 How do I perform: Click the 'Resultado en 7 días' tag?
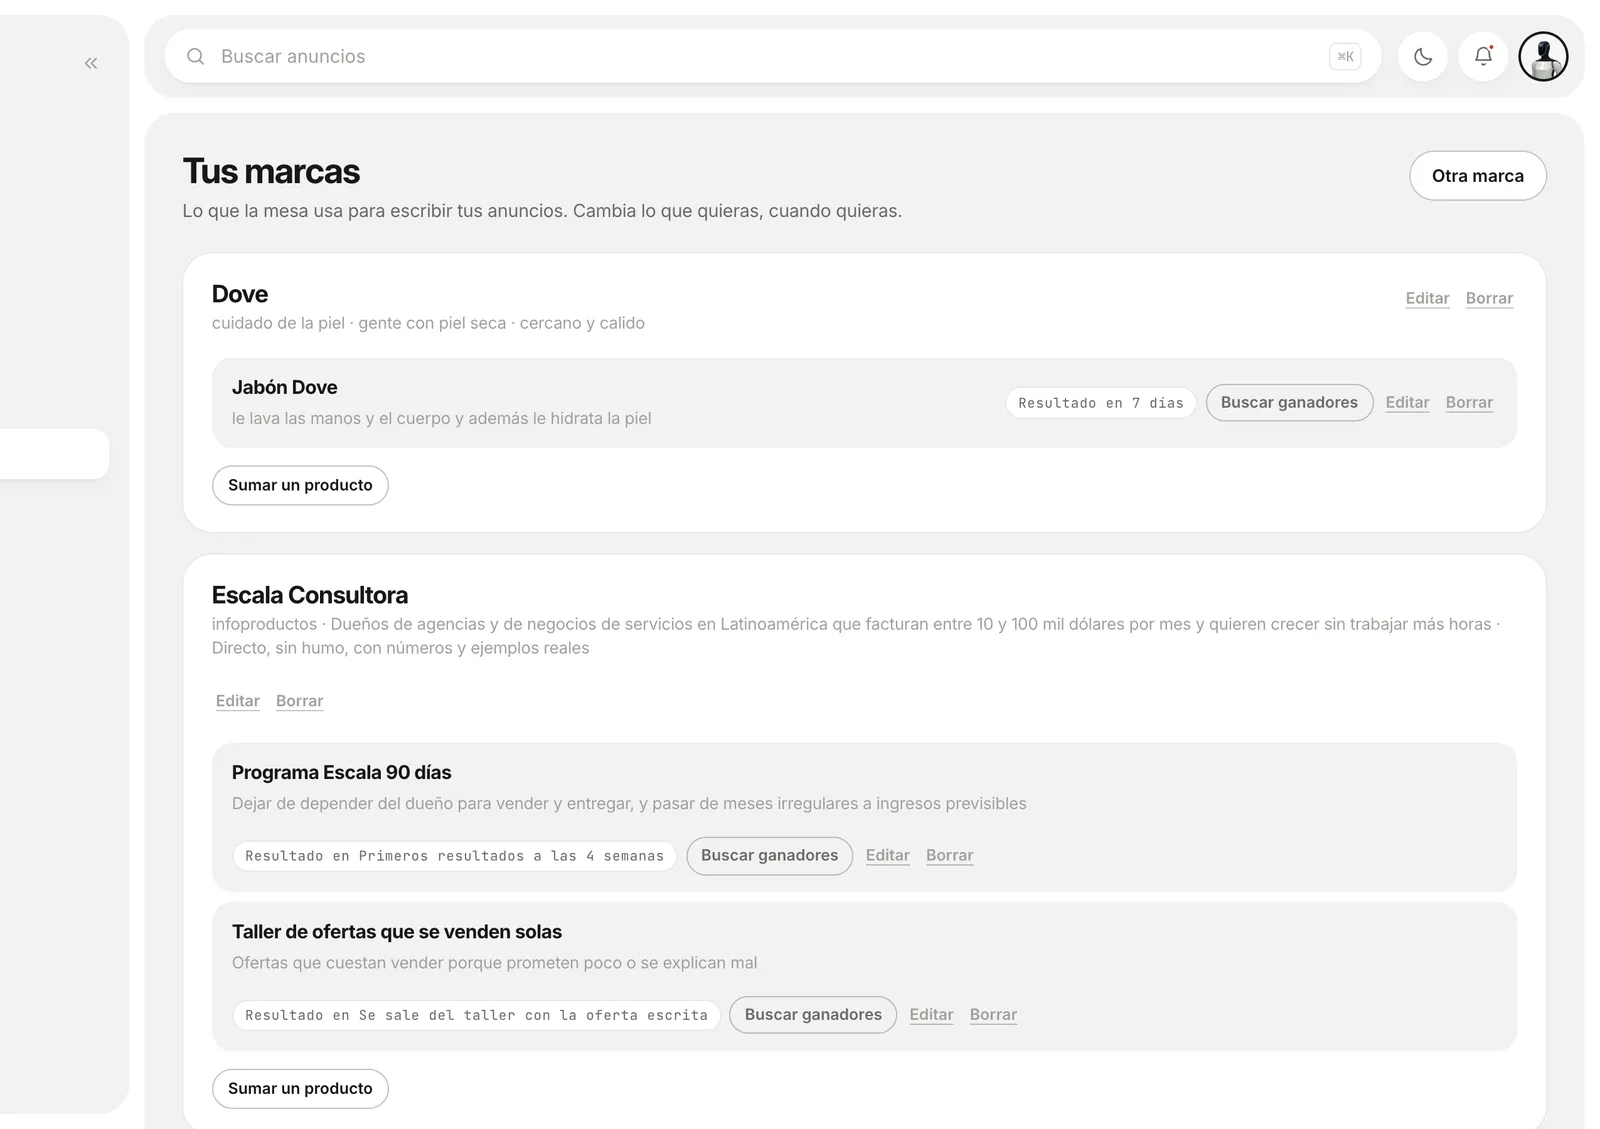pos(1100,403)
